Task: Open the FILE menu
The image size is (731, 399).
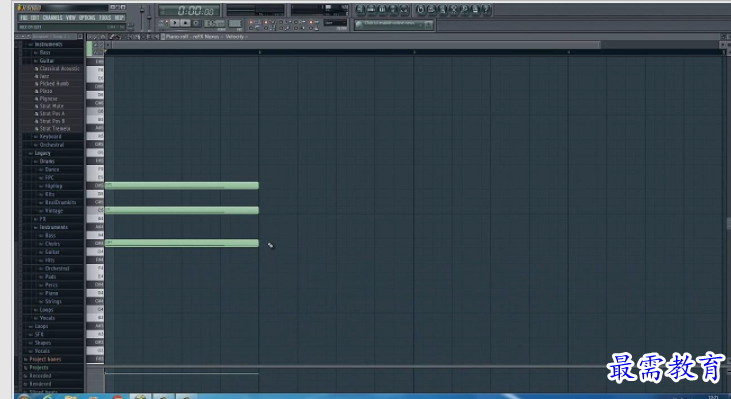Action: (24, 18)
